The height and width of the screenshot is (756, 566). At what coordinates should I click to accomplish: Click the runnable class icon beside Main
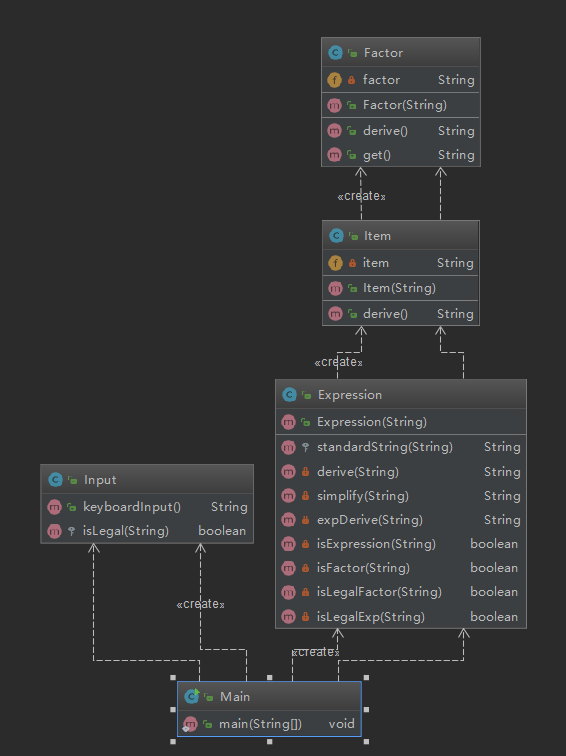[191, 696]
